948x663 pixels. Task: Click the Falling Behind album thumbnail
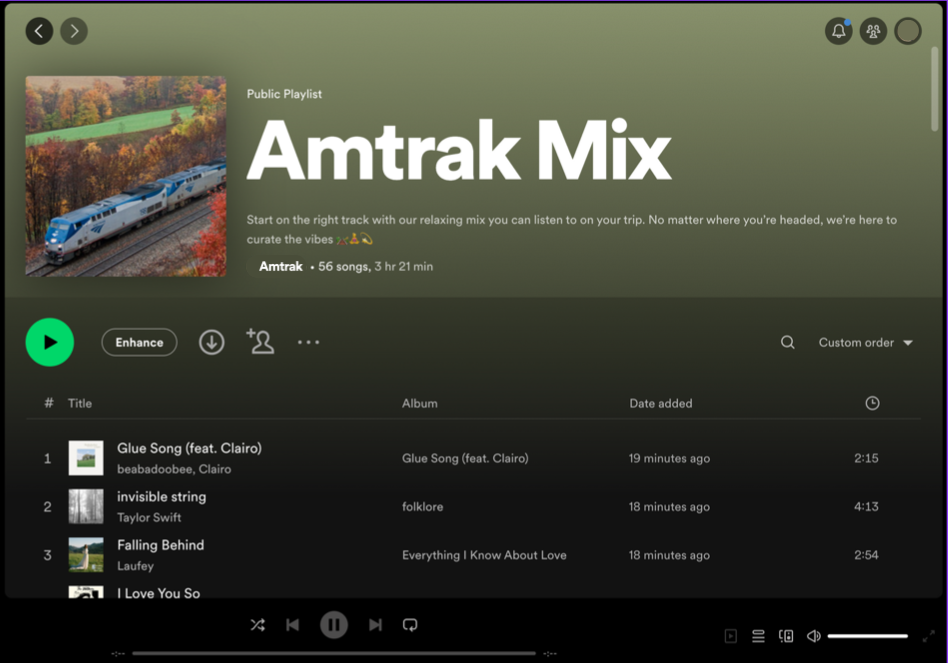pyautogui.click(x=86, y=554)
